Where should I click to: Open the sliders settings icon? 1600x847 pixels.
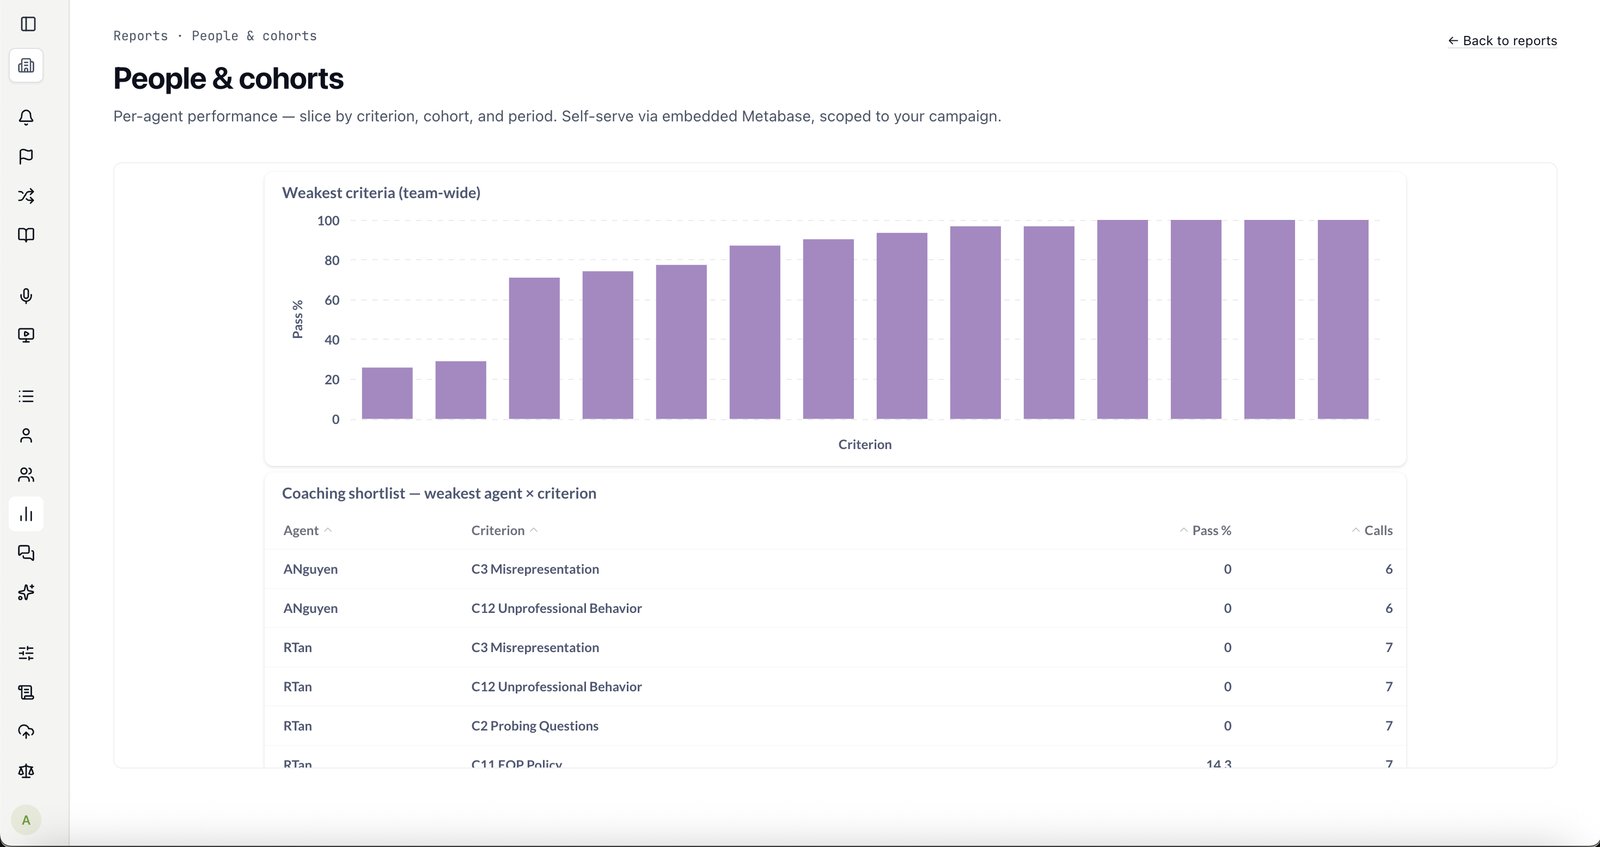pyautogui.click(x=26, y=653)
